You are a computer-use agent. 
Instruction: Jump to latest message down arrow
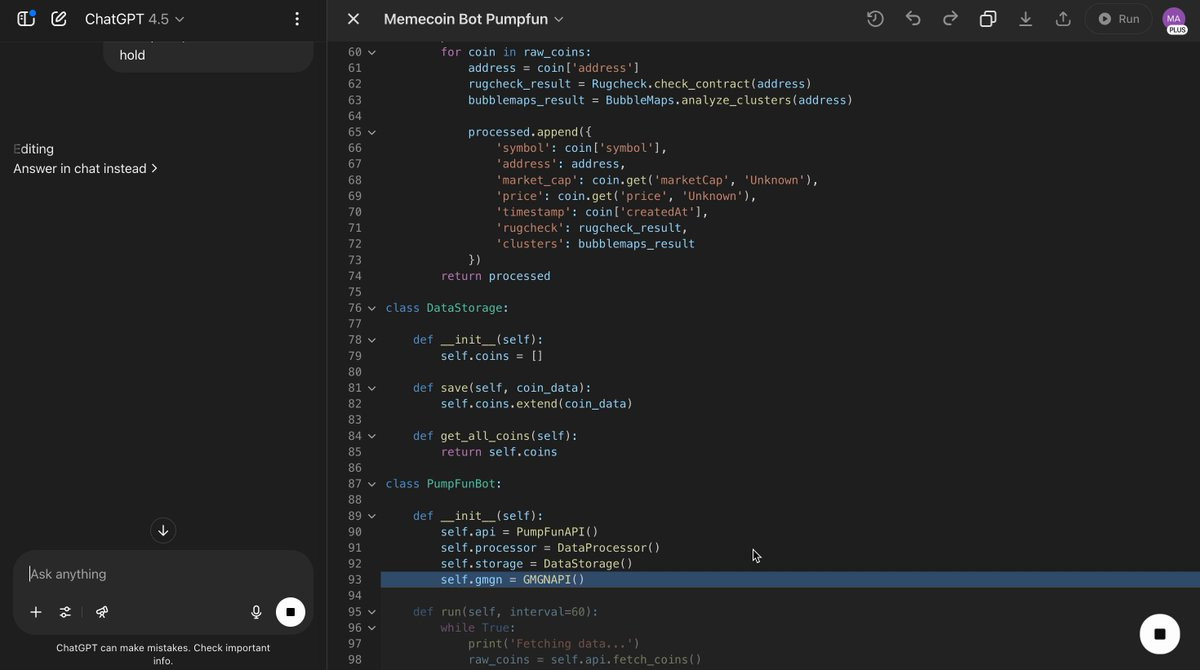click(163, 531)
